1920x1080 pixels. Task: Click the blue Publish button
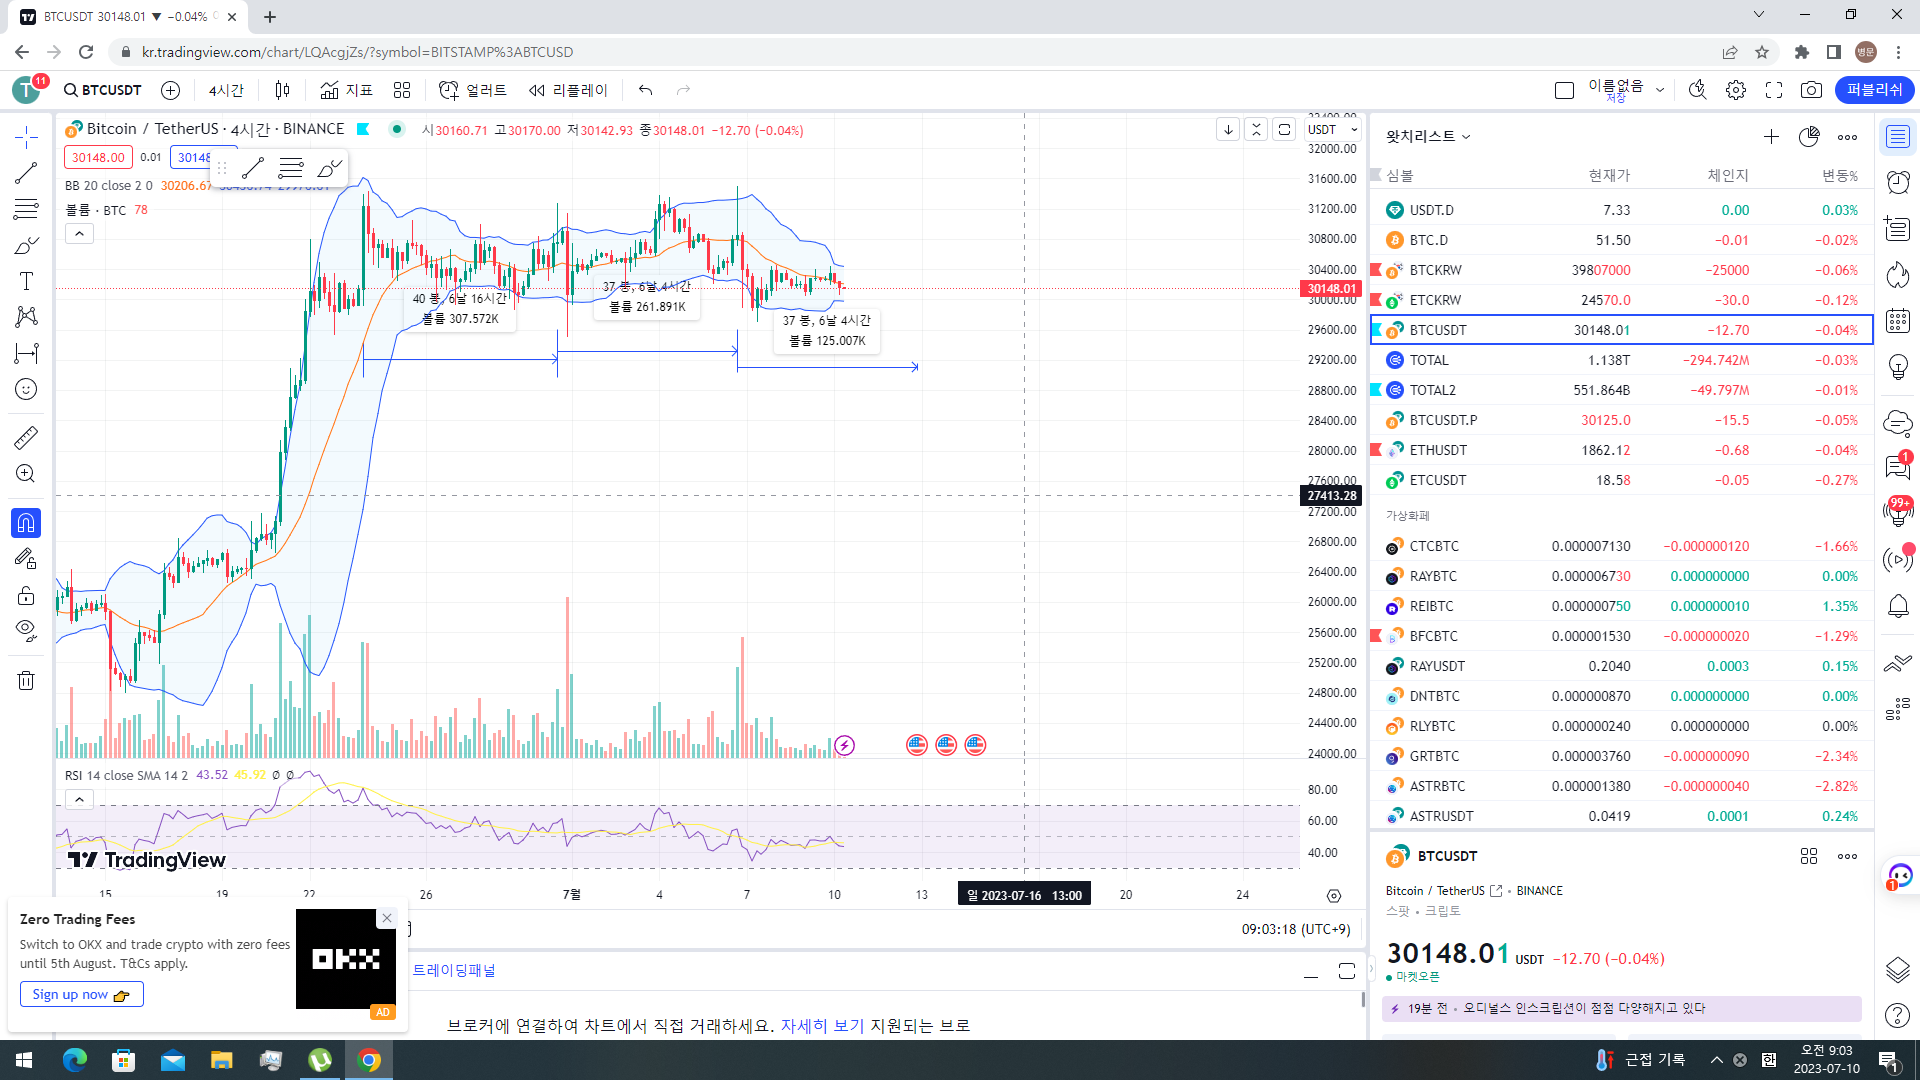[1874, 90]
